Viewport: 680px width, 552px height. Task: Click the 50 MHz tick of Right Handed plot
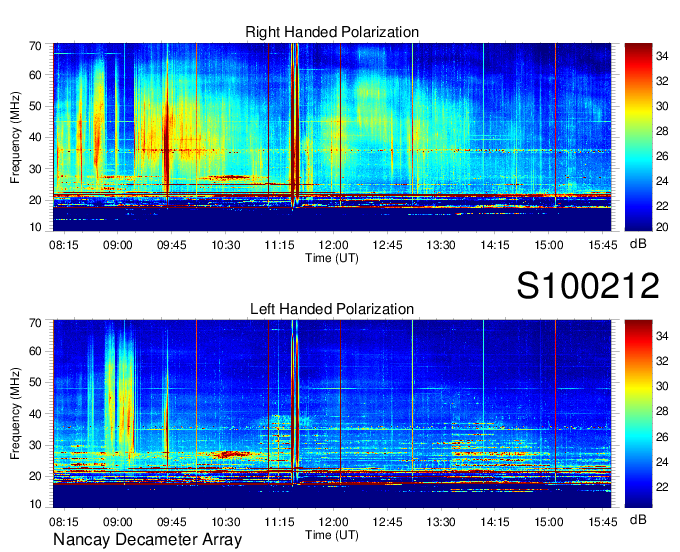point(35,106)
